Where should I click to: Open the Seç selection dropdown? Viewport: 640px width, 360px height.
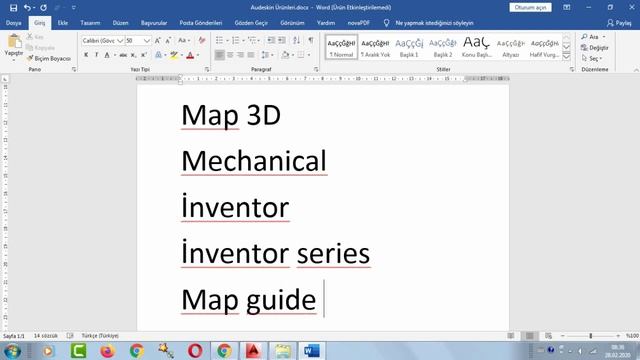coord(592,58)
